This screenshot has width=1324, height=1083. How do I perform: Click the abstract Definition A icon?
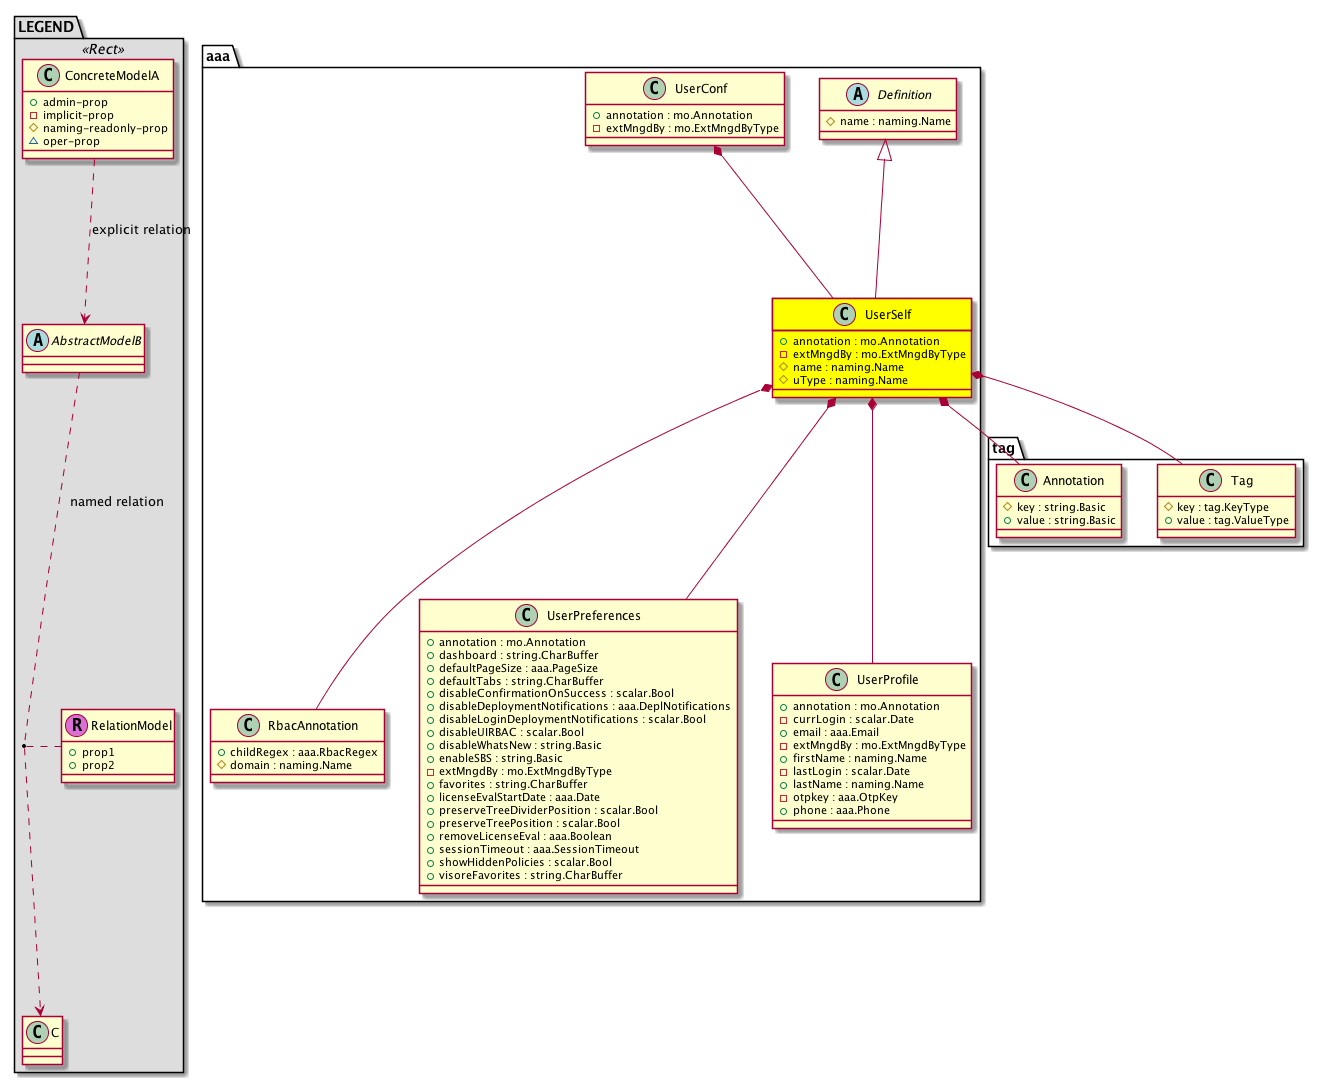pos(858,95)
